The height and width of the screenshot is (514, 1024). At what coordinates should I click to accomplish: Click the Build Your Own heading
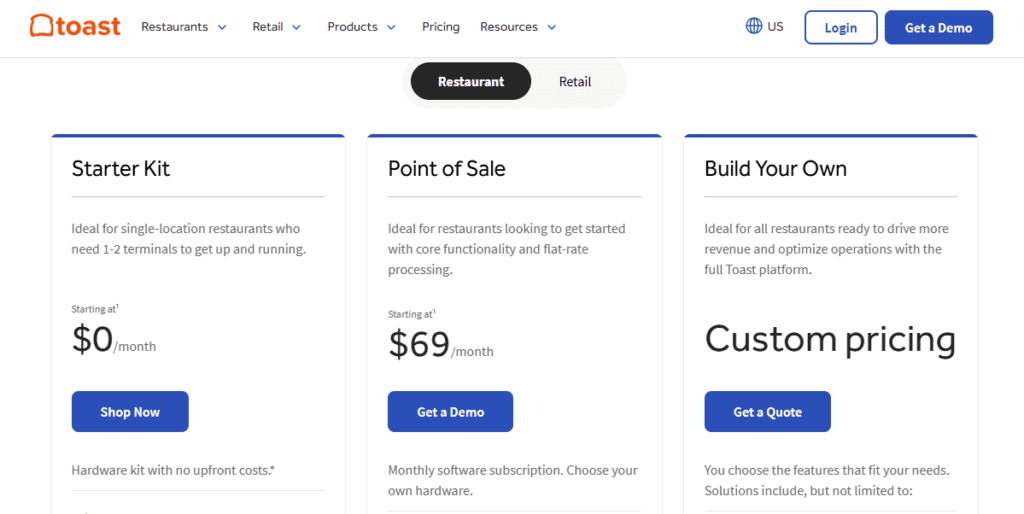[x=775, y=169]
